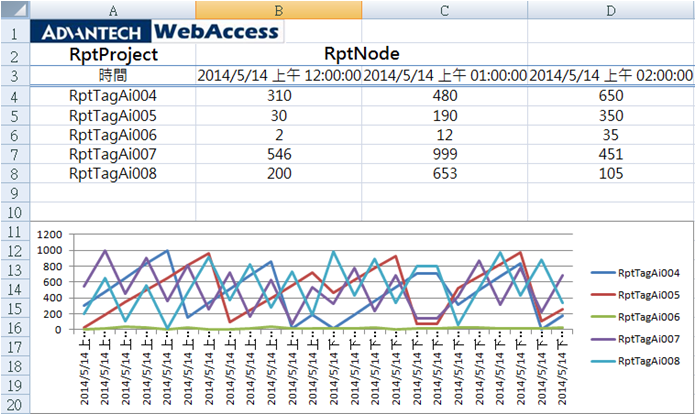This screenshot has height=415, width=696.
Task: Click the RptNode heading cell
Action: (361, 54)
